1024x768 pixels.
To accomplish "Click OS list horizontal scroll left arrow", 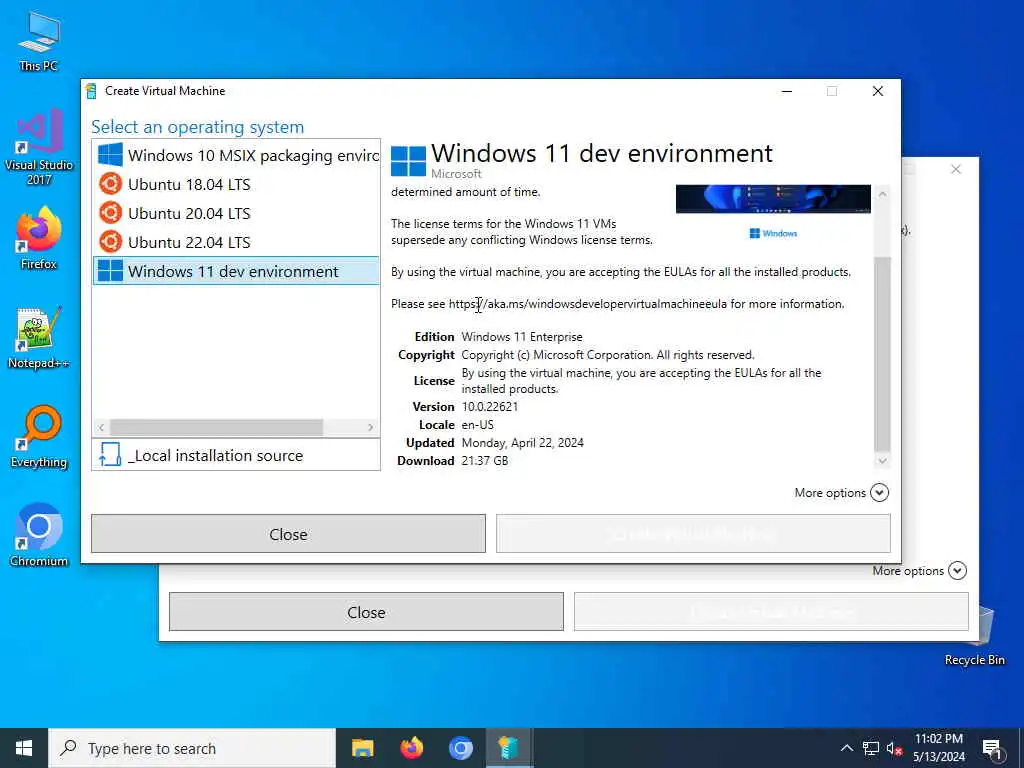I will 101,427.
